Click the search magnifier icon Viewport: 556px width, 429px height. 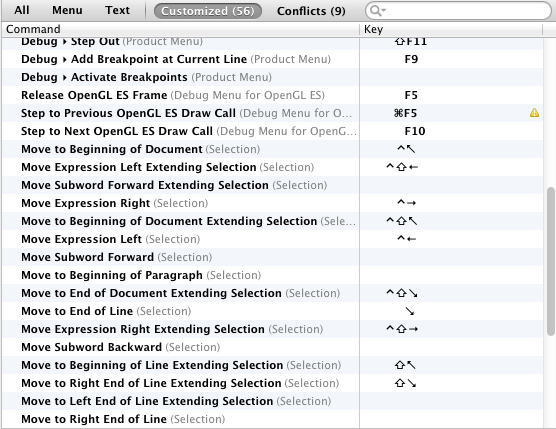click(374, 11)
